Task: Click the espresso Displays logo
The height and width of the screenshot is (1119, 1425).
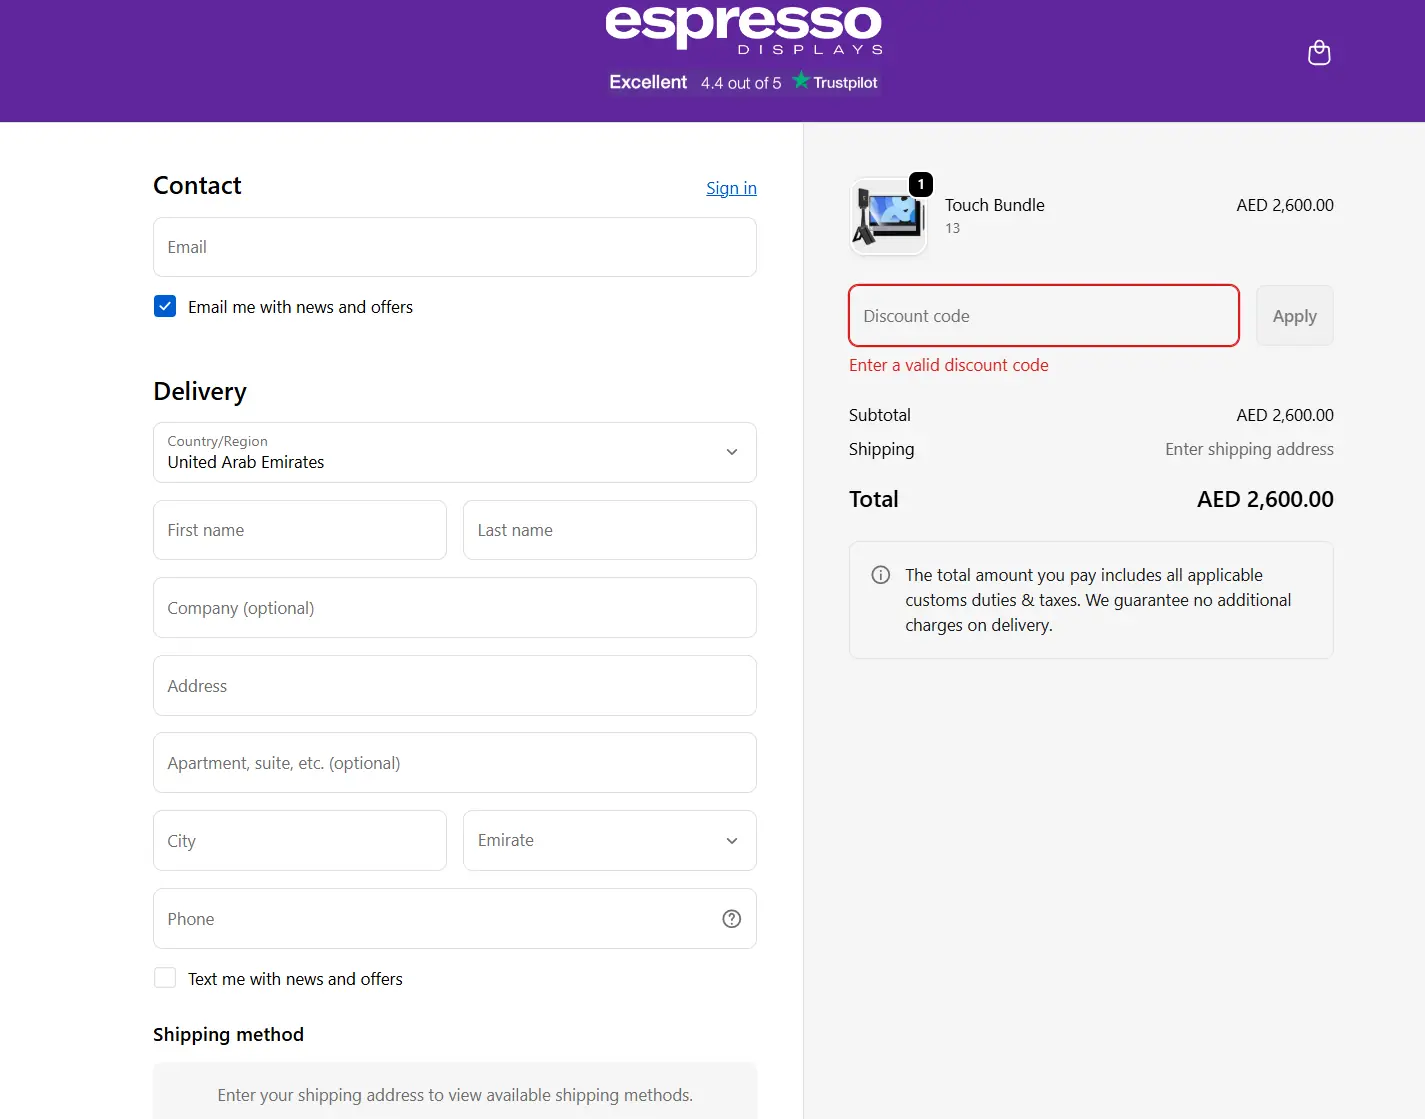Action: tap(744, 28)
